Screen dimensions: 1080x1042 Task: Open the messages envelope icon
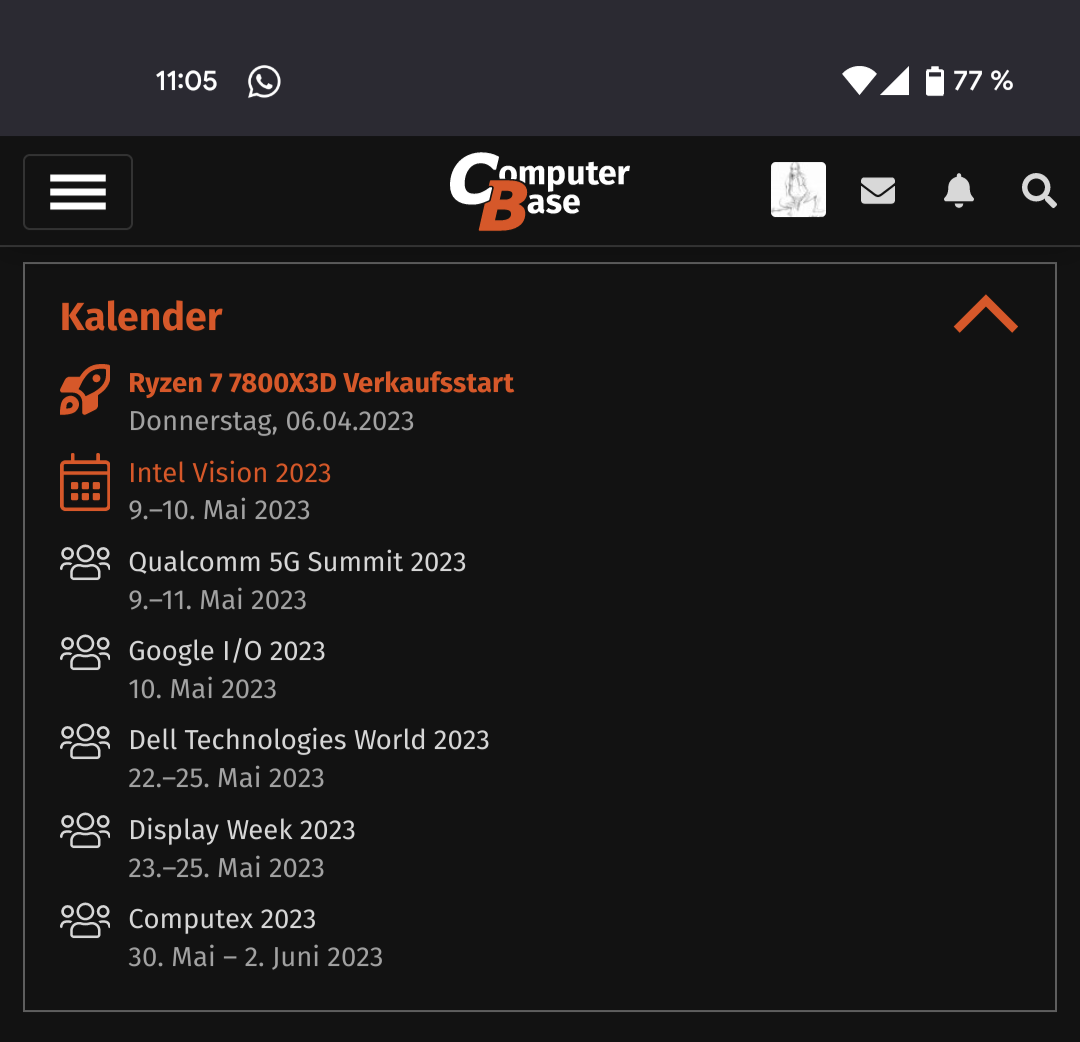click(877, 189)
